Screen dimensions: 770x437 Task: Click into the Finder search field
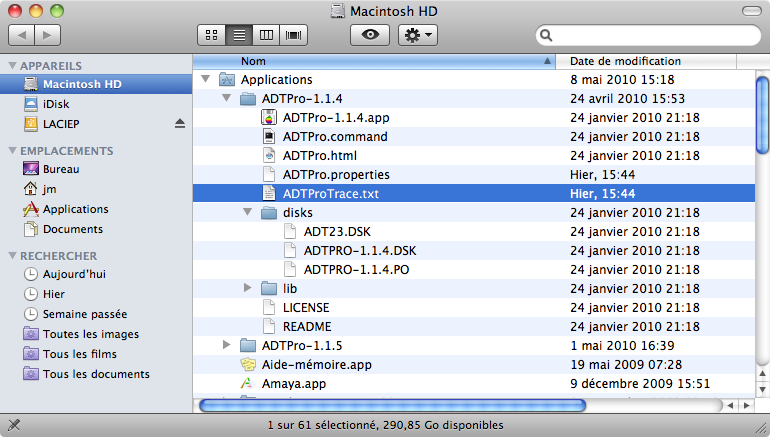[648, 35]
